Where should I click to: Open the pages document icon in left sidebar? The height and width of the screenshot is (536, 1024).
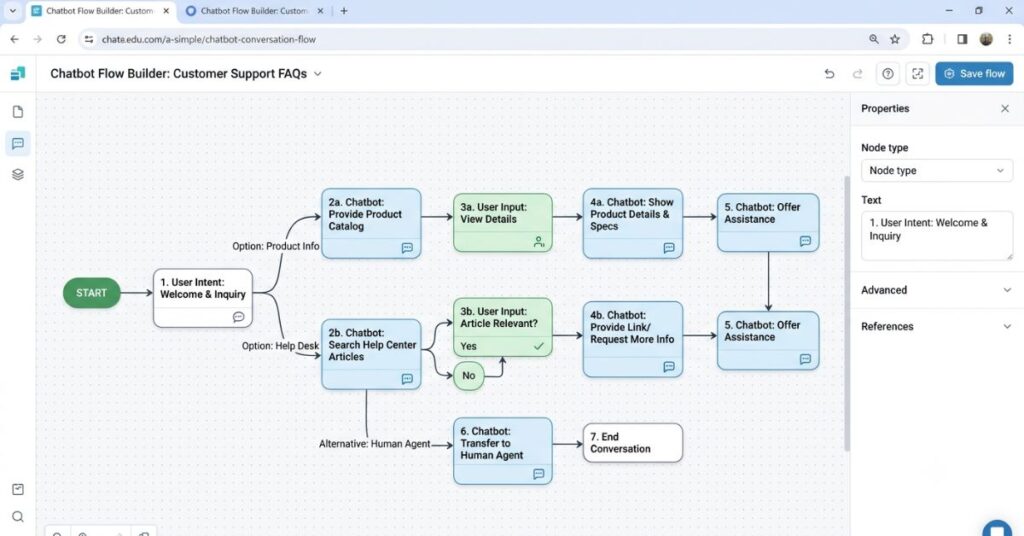18,112
